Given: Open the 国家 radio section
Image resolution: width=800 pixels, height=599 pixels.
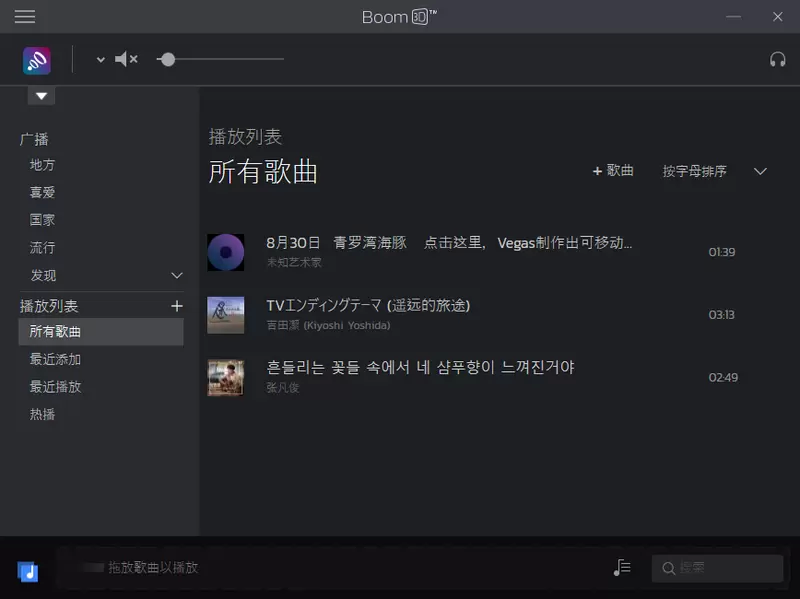Looking at the screenshot, I should pyautogui.click(x=42, y=220).
